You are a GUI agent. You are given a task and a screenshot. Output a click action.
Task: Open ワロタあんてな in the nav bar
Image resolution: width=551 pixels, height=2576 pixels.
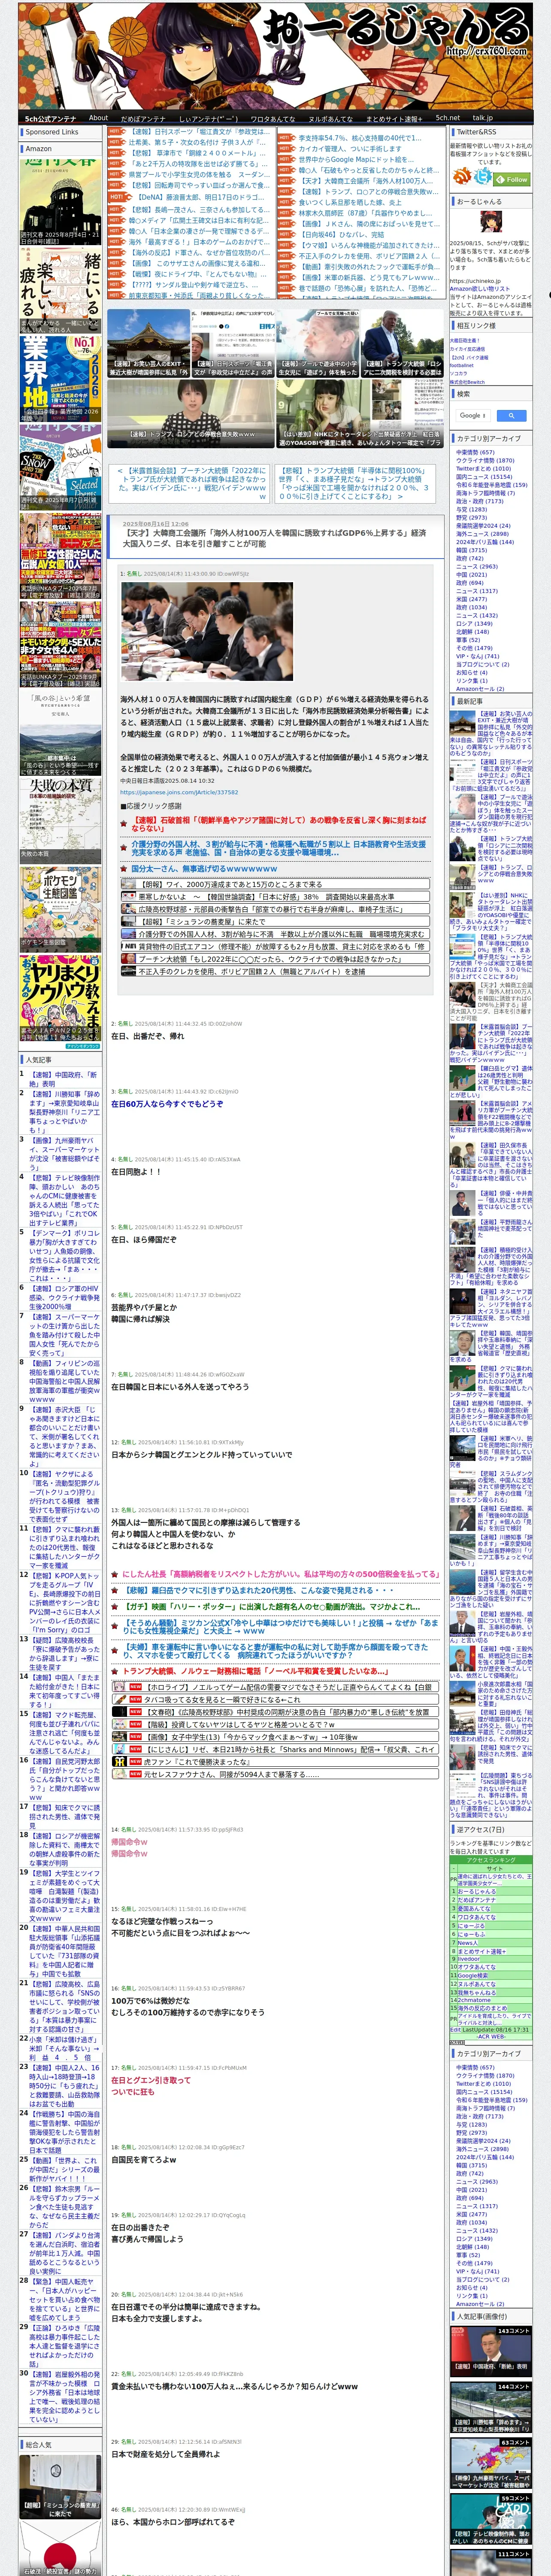point(272,118)
